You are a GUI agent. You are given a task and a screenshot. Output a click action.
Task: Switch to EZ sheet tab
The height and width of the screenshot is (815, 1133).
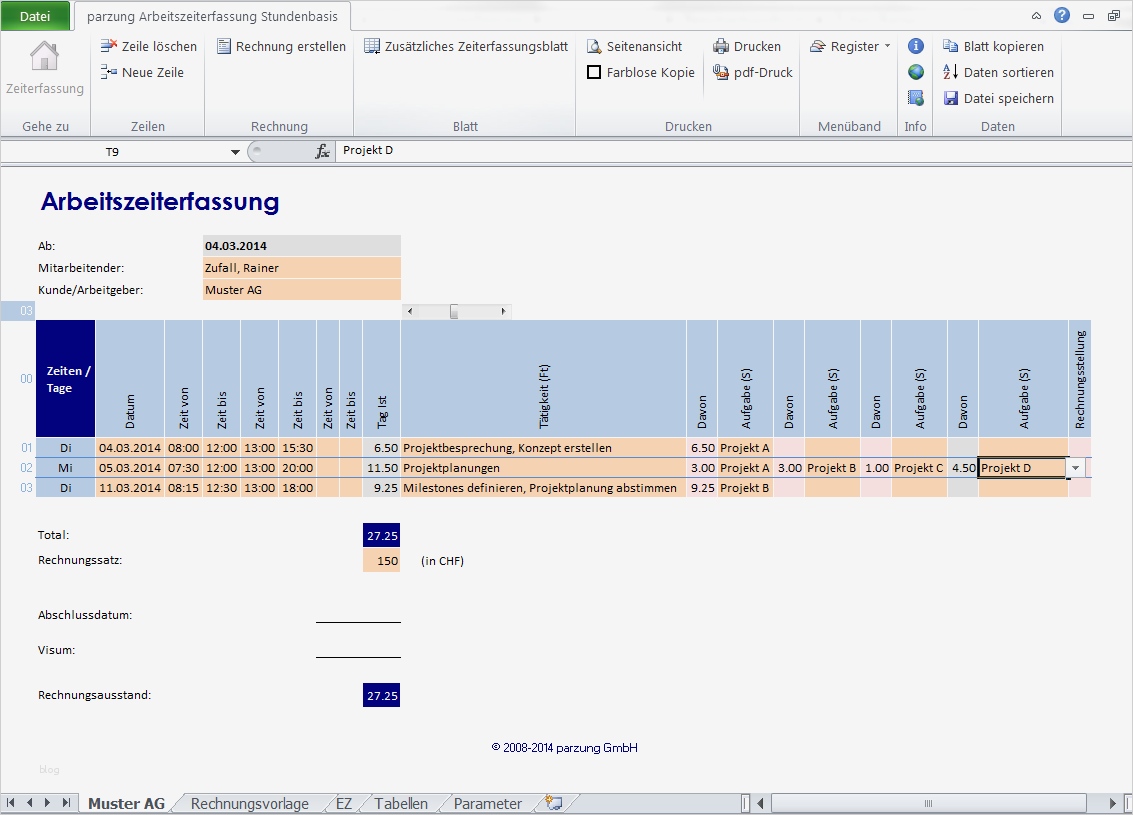(344, 803)
